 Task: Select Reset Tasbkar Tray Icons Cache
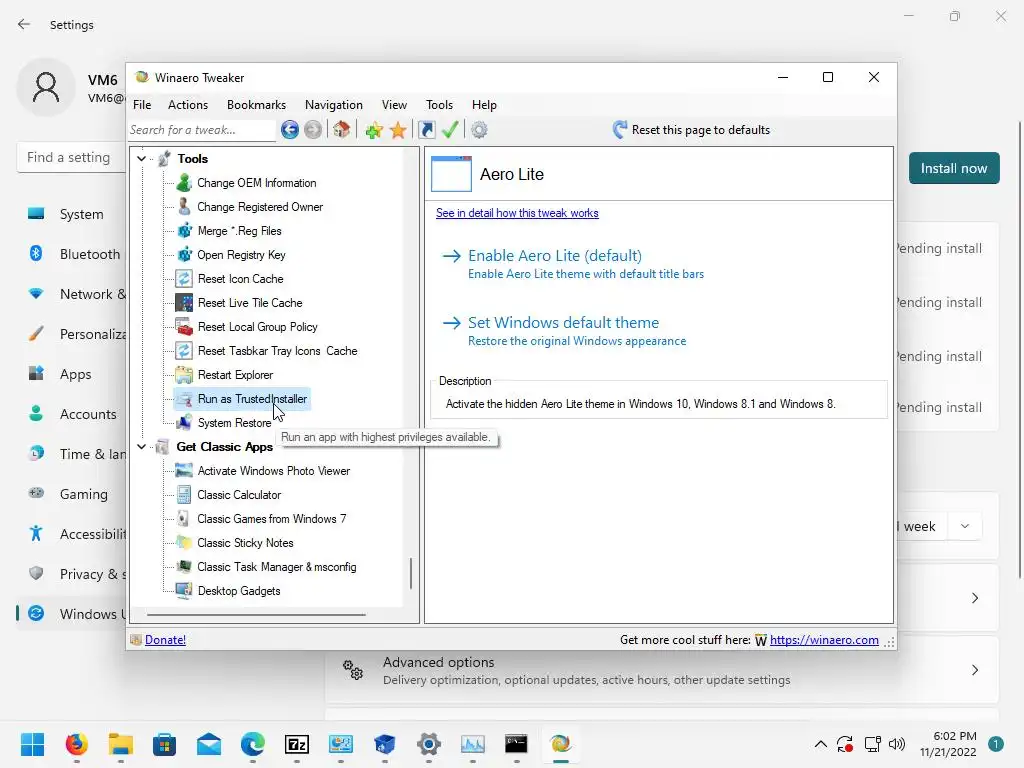coord(277,351)
